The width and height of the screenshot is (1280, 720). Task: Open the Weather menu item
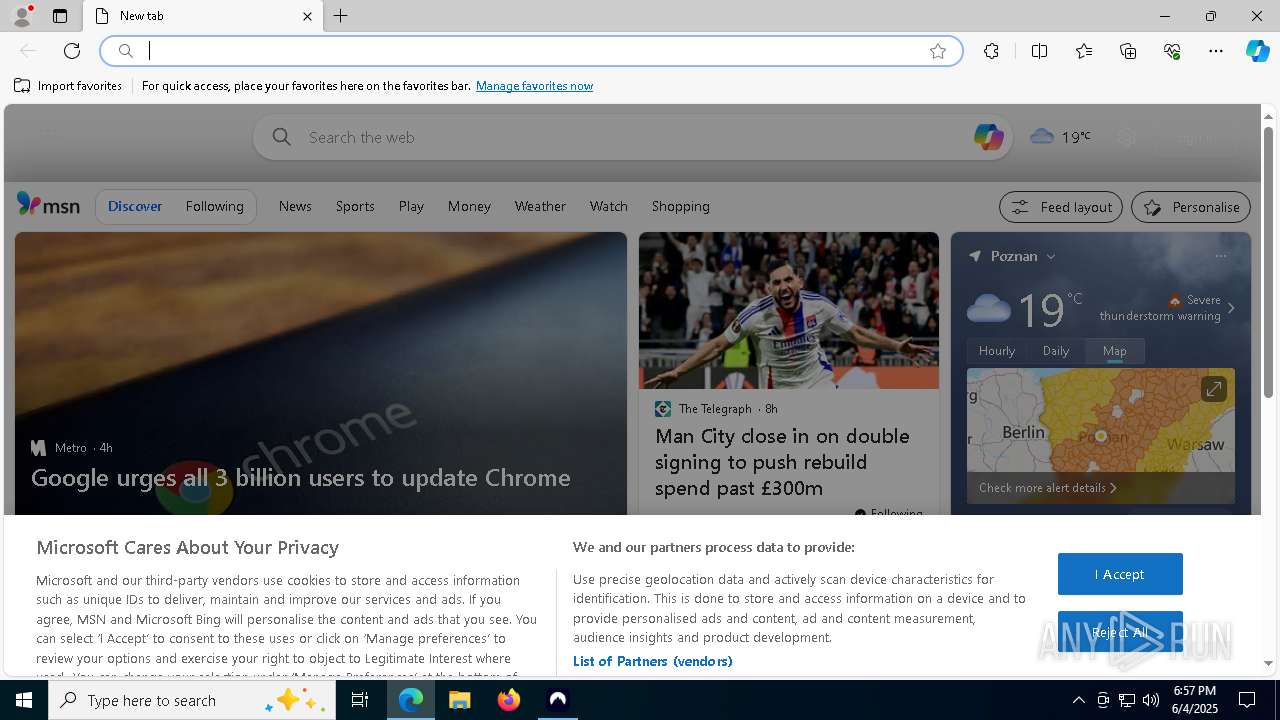coord(540,206)
